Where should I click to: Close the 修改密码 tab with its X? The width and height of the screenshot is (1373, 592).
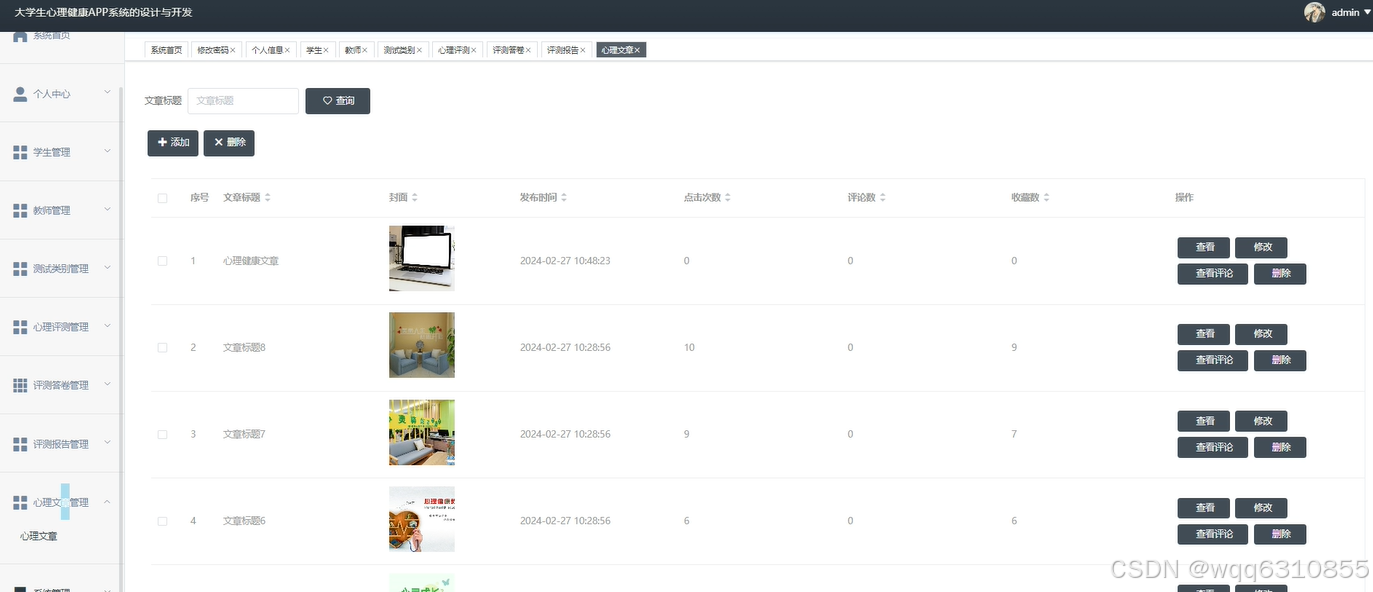[x=233, y=50]
